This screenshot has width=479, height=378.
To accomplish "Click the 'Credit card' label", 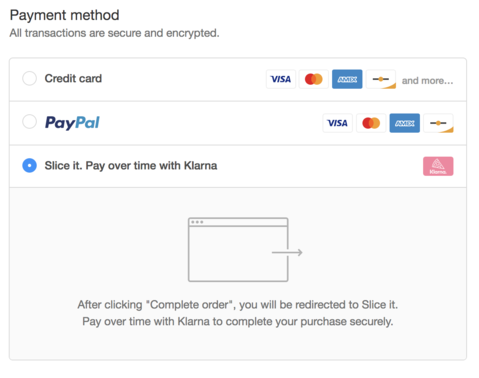I will click(73, 78).
